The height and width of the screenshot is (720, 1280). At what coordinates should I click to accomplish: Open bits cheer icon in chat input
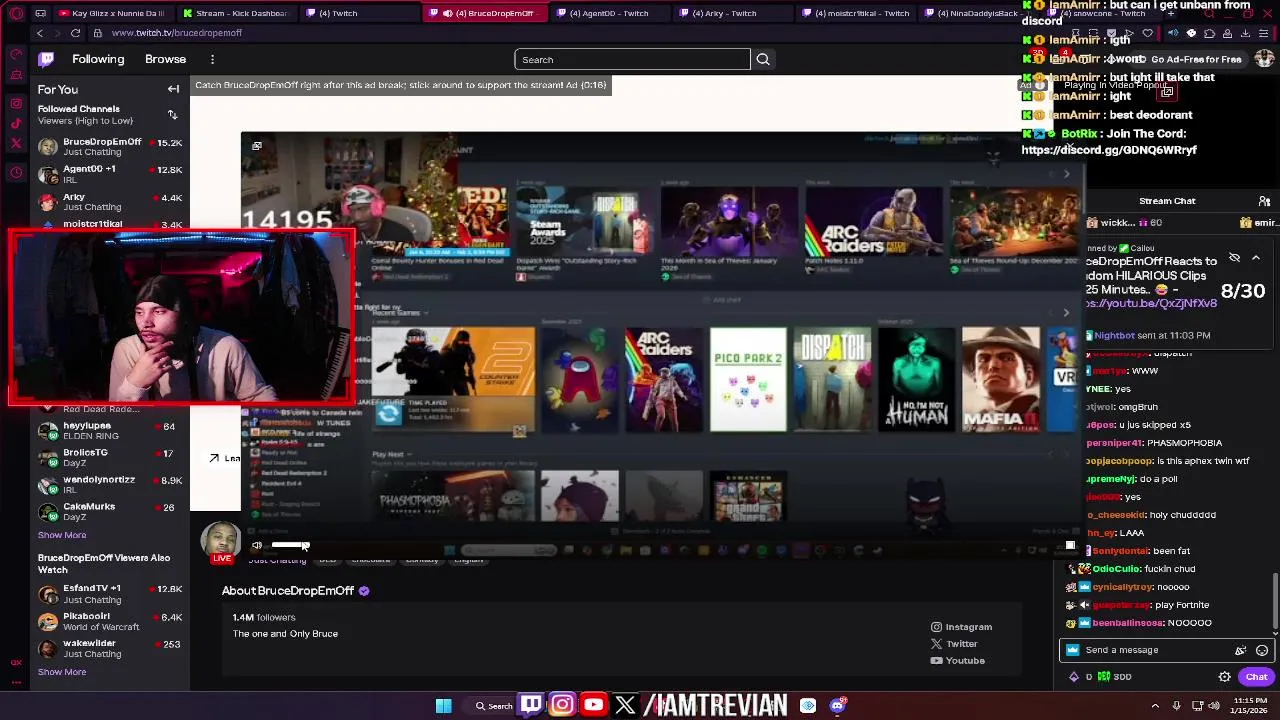tap(1241, 650)
